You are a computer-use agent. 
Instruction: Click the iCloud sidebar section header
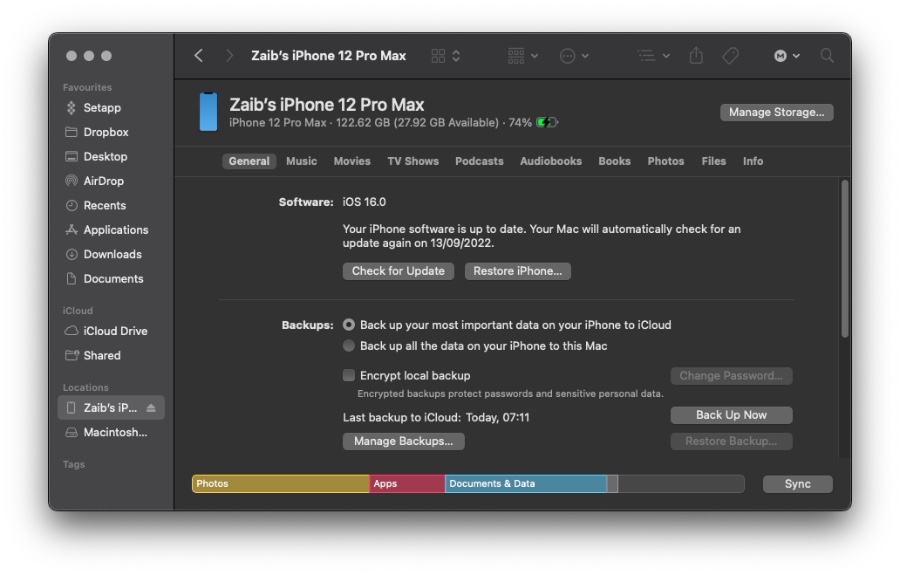(77, 310)
